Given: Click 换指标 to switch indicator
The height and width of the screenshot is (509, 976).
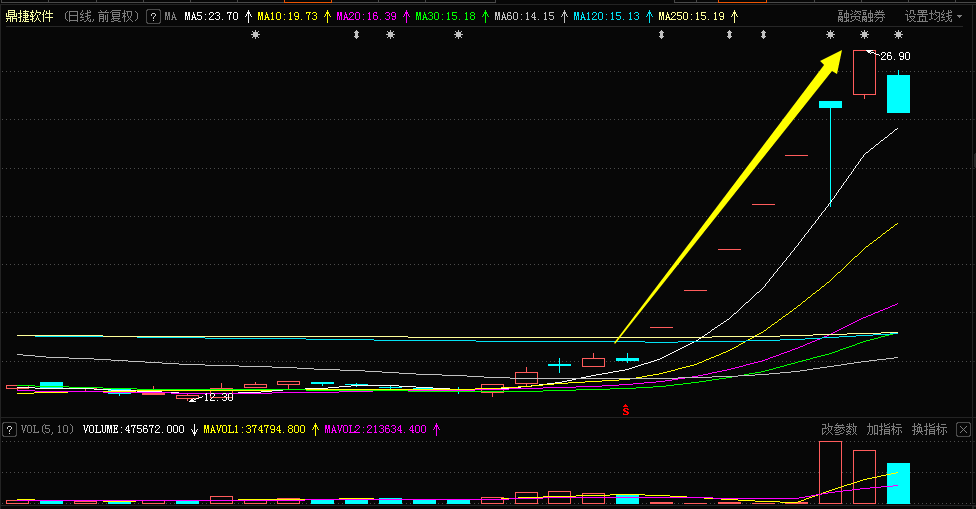Looking at the screenshot, I should point(929,429).
